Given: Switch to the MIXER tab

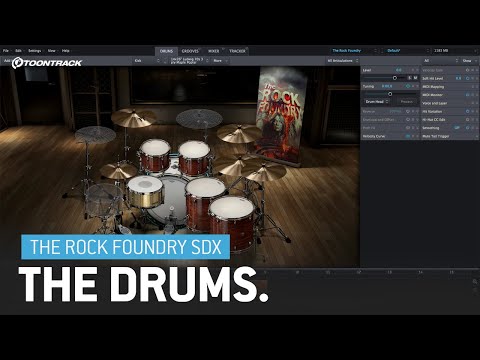Looking at the screenshot, I should point(214,51).
